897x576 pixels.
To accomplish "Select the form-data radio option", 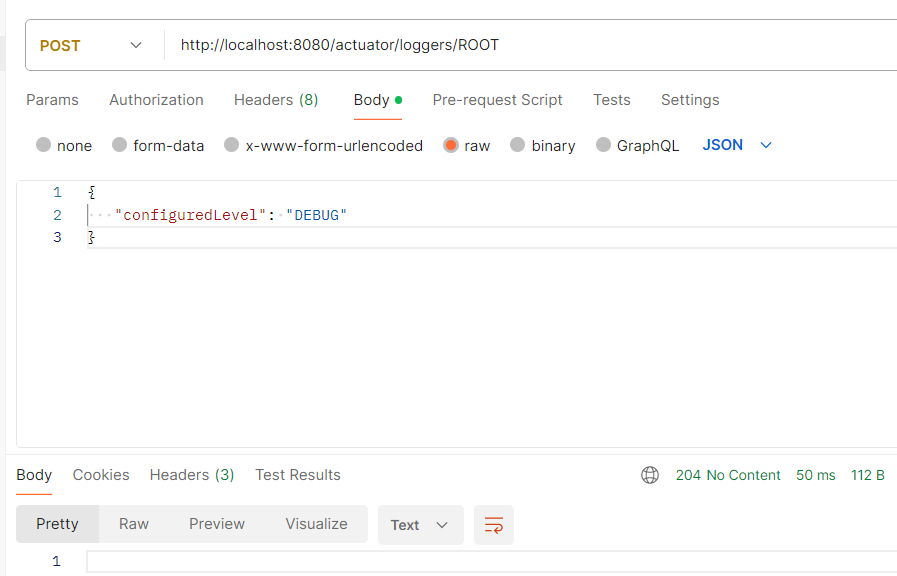I will coord(120,145).
